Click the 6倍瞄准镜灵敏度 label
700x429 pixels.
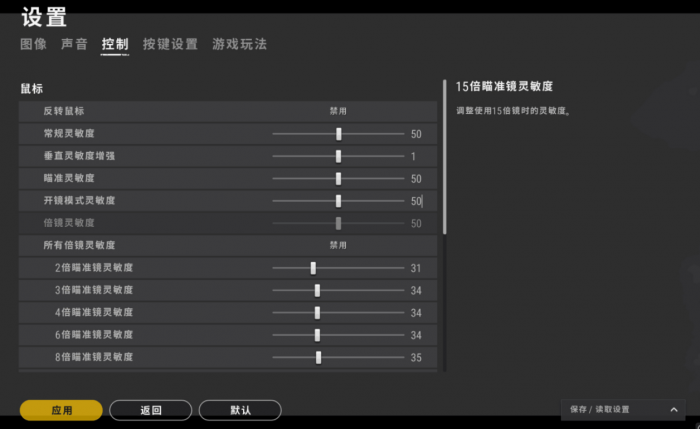[94, 334]
